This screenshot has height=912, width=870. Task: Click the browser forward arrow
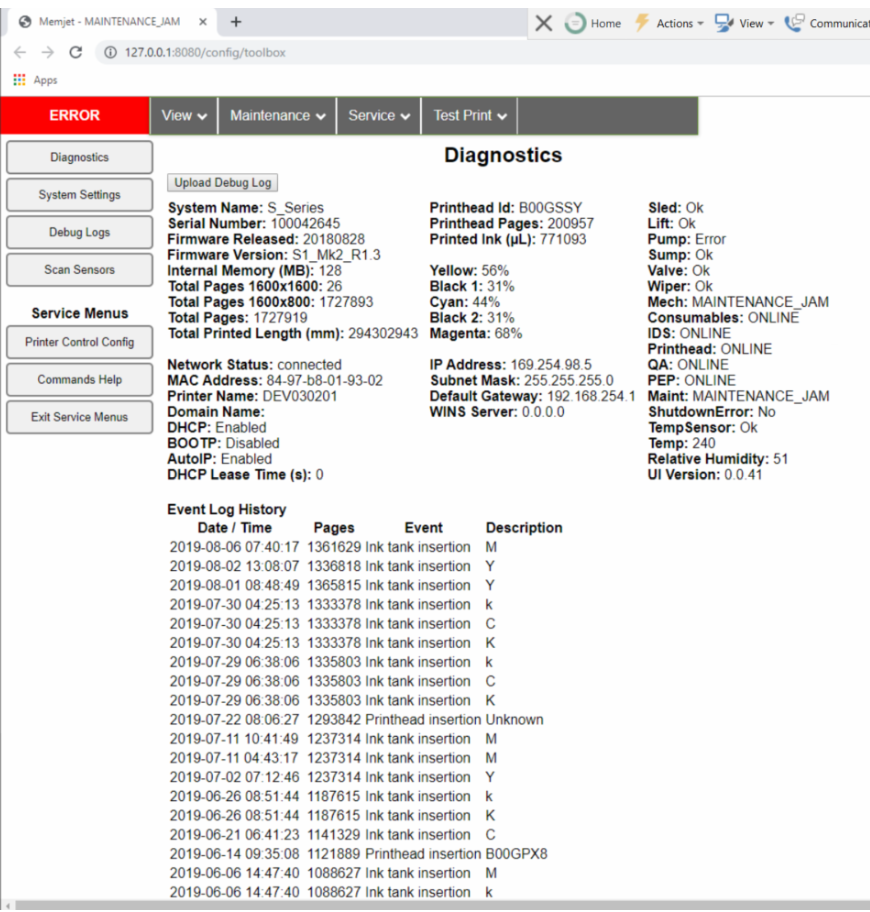pyautogui.click(x=48, y=52)
